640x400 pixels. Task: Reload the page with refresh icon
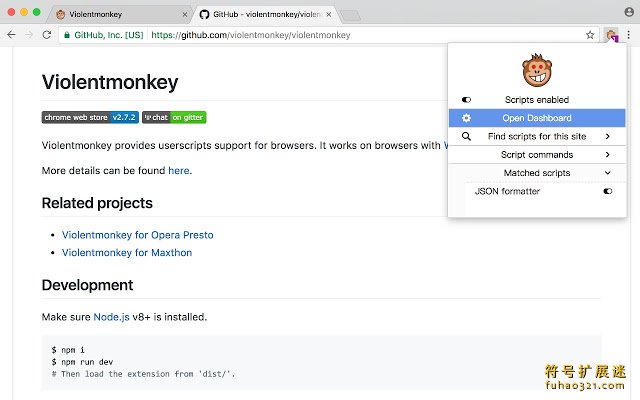point(47,35)
